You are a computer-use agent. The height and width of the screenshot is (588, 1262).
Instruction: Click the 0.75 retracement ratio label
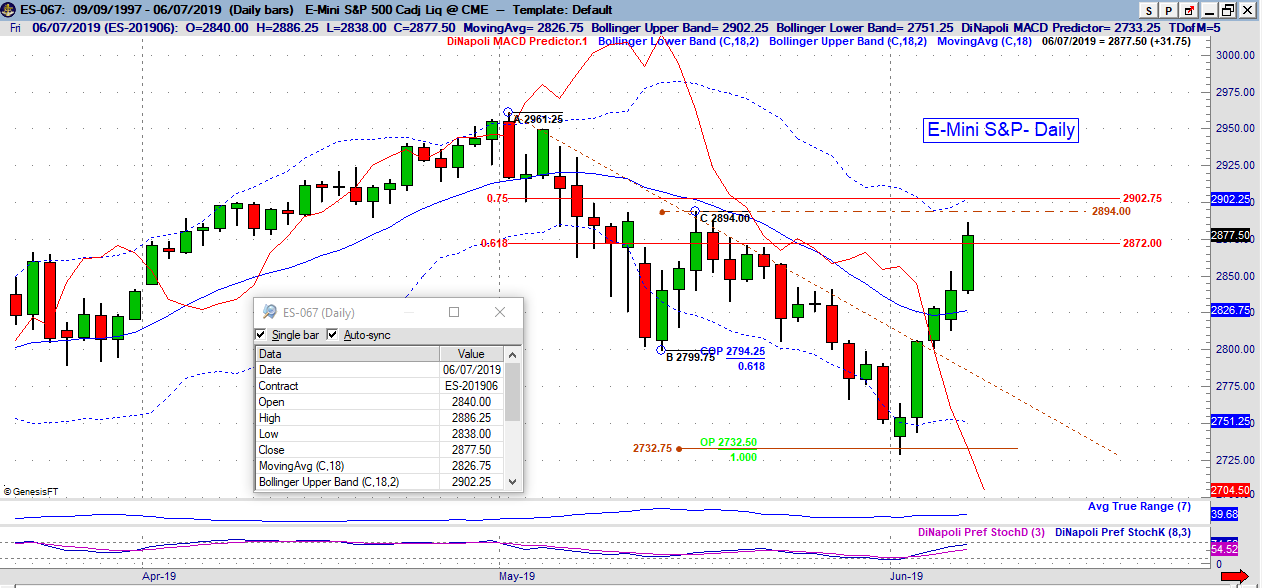pyautogui.click(x=497, y=199)
